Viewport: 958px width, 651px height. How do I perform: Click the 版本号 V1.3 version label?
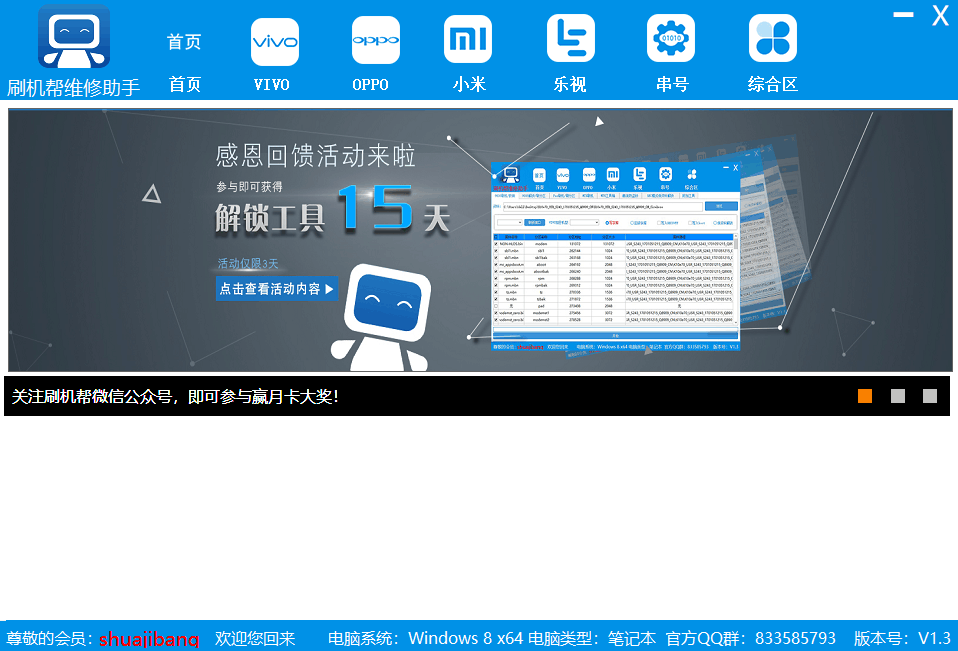[902, 639]
